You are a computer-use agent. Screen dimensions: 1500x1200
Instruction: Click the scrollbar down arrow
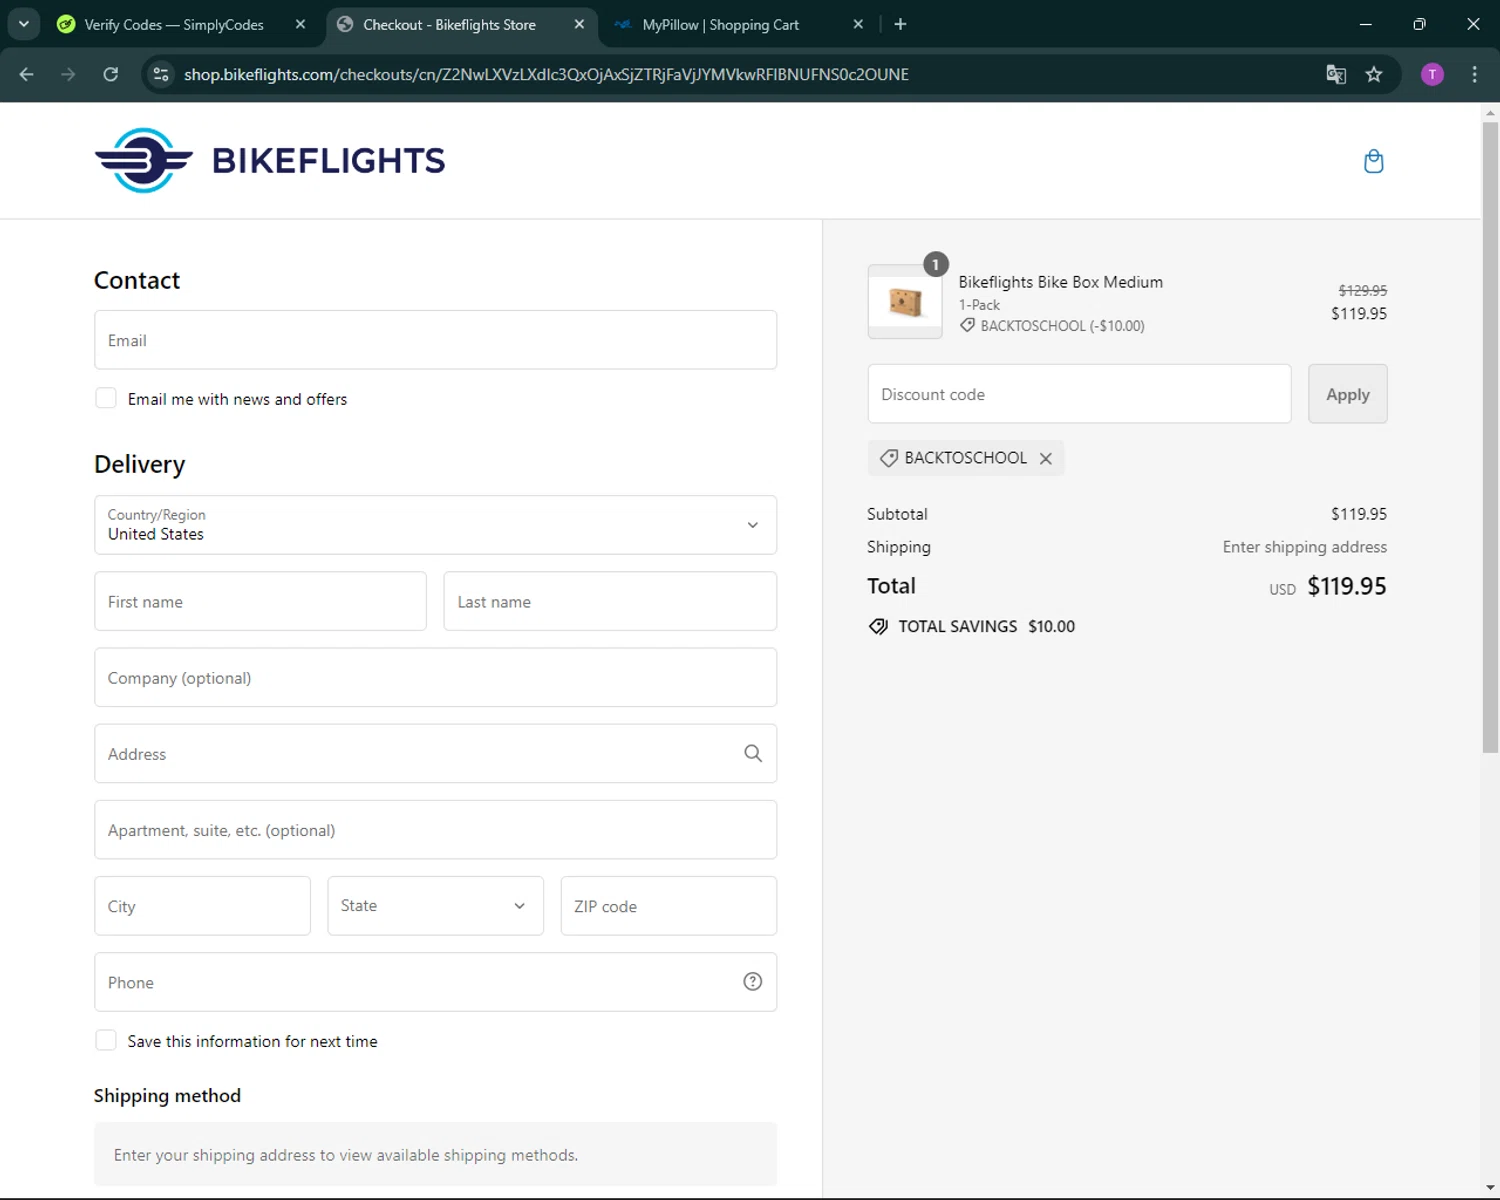point(1490,1189)
